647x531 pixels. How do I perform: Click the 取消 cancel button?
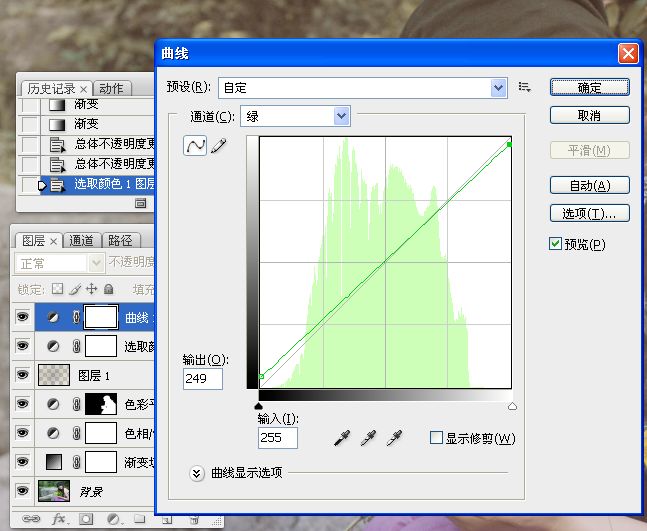(x=590, y=115)
